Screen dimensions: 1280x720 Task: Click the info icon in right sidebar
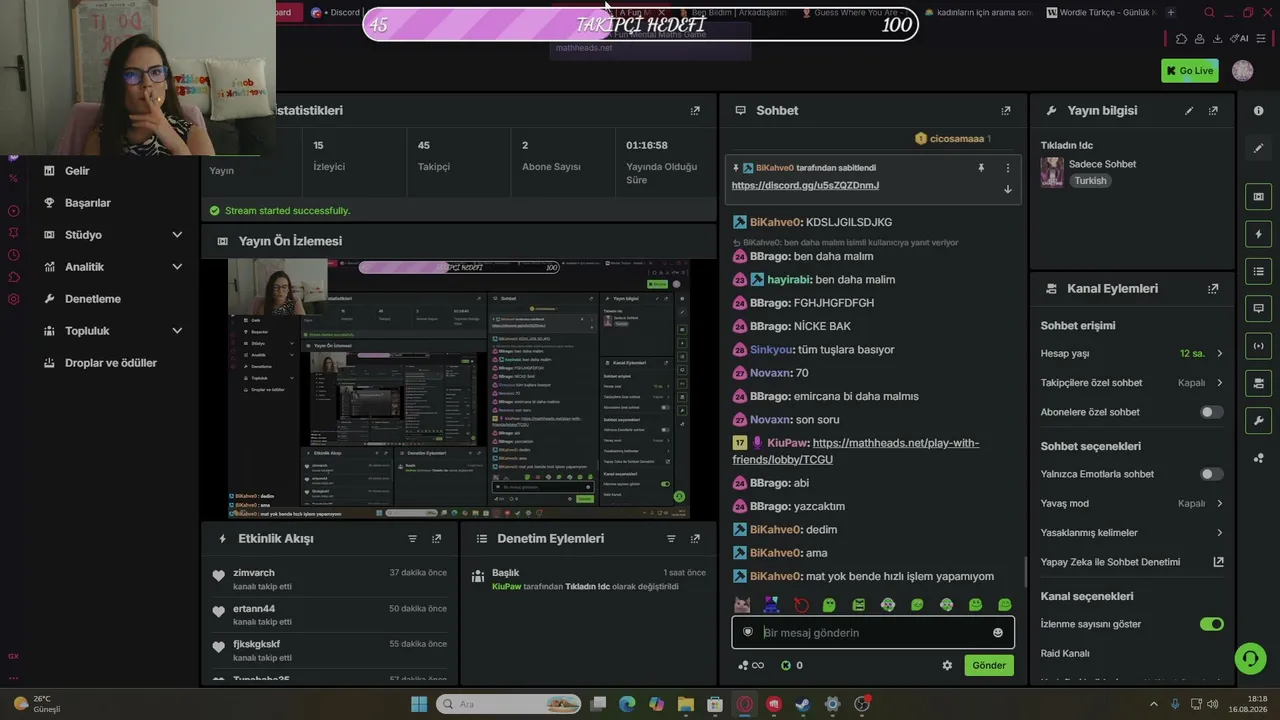pyautogui.click(x=1259, y=111)
